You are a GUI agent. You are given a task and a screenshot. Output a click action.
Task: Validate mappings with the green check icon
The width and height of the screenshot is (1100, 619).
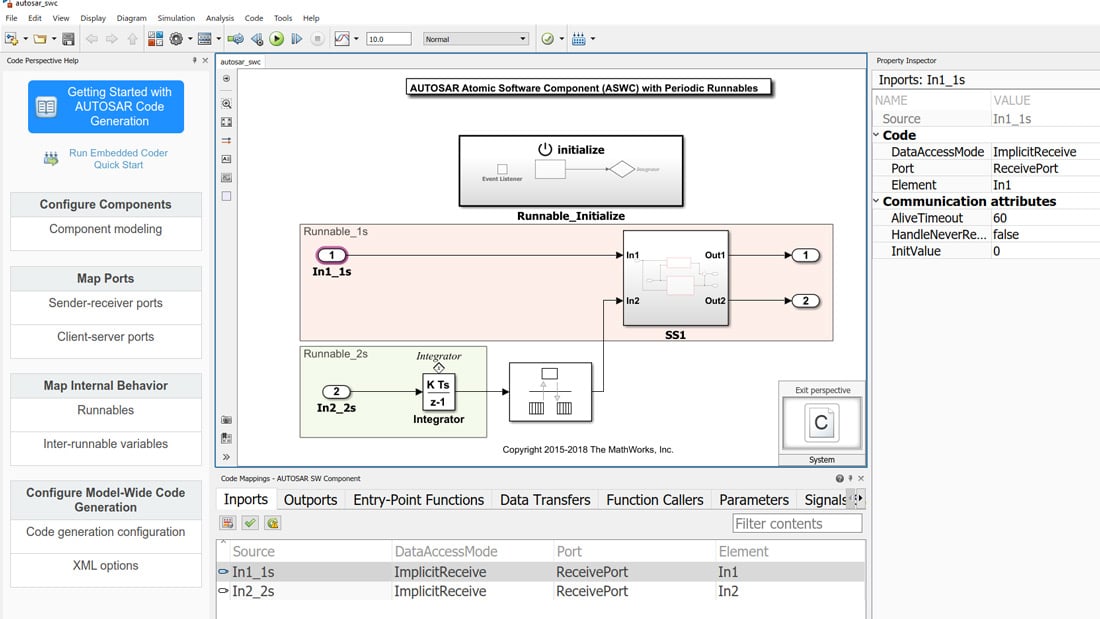click(x=250, y=522)
